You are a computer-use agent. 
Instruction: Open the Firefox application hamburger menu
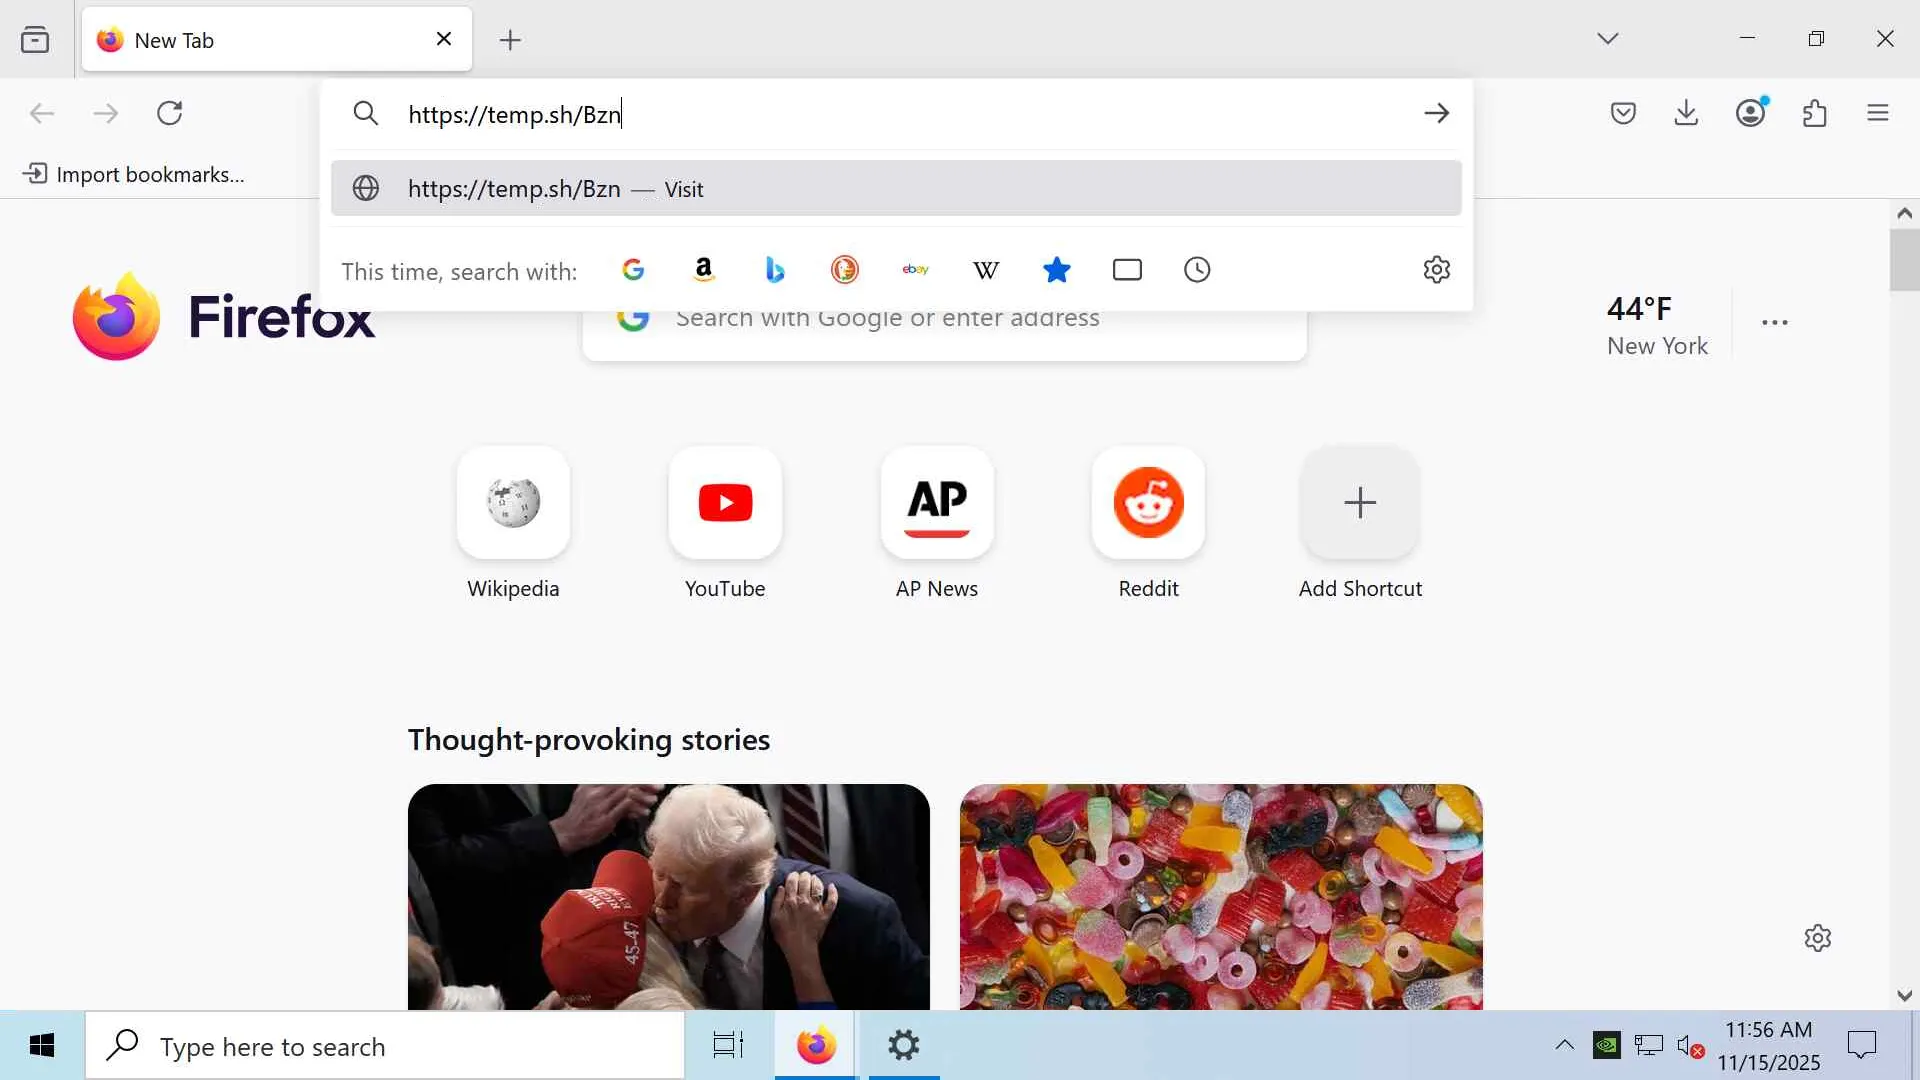click(1878, 113)
